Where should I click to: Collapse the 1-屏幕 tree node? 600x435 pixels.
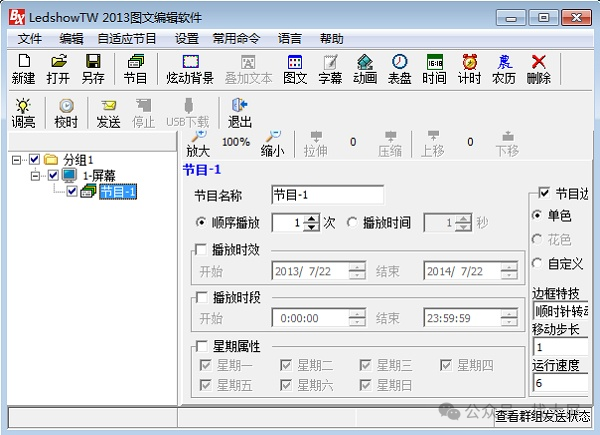(35, 175)
